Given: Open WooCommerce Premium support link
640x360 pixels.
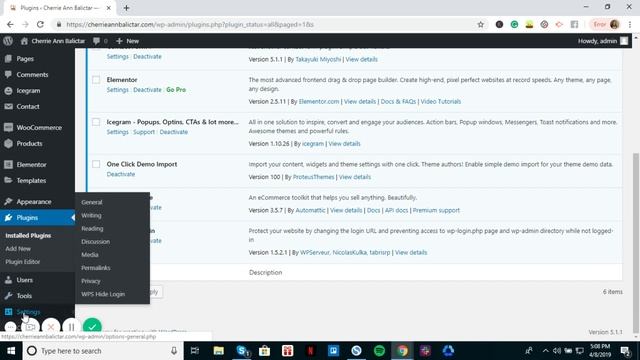Looking at the screenshot, I should tap(436, 211).
